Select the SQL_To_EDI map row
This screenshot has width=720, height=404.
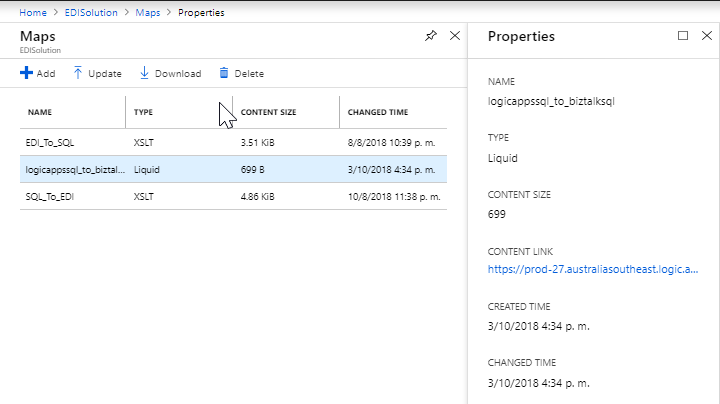click(233, 196)
